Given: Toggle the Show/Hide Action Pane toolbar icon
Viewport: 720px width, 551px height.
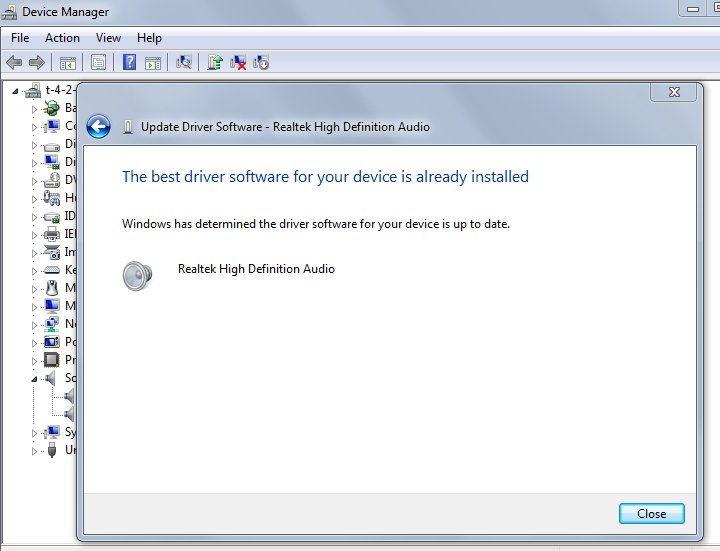Looking at the screenshot, I should (153, 62).
